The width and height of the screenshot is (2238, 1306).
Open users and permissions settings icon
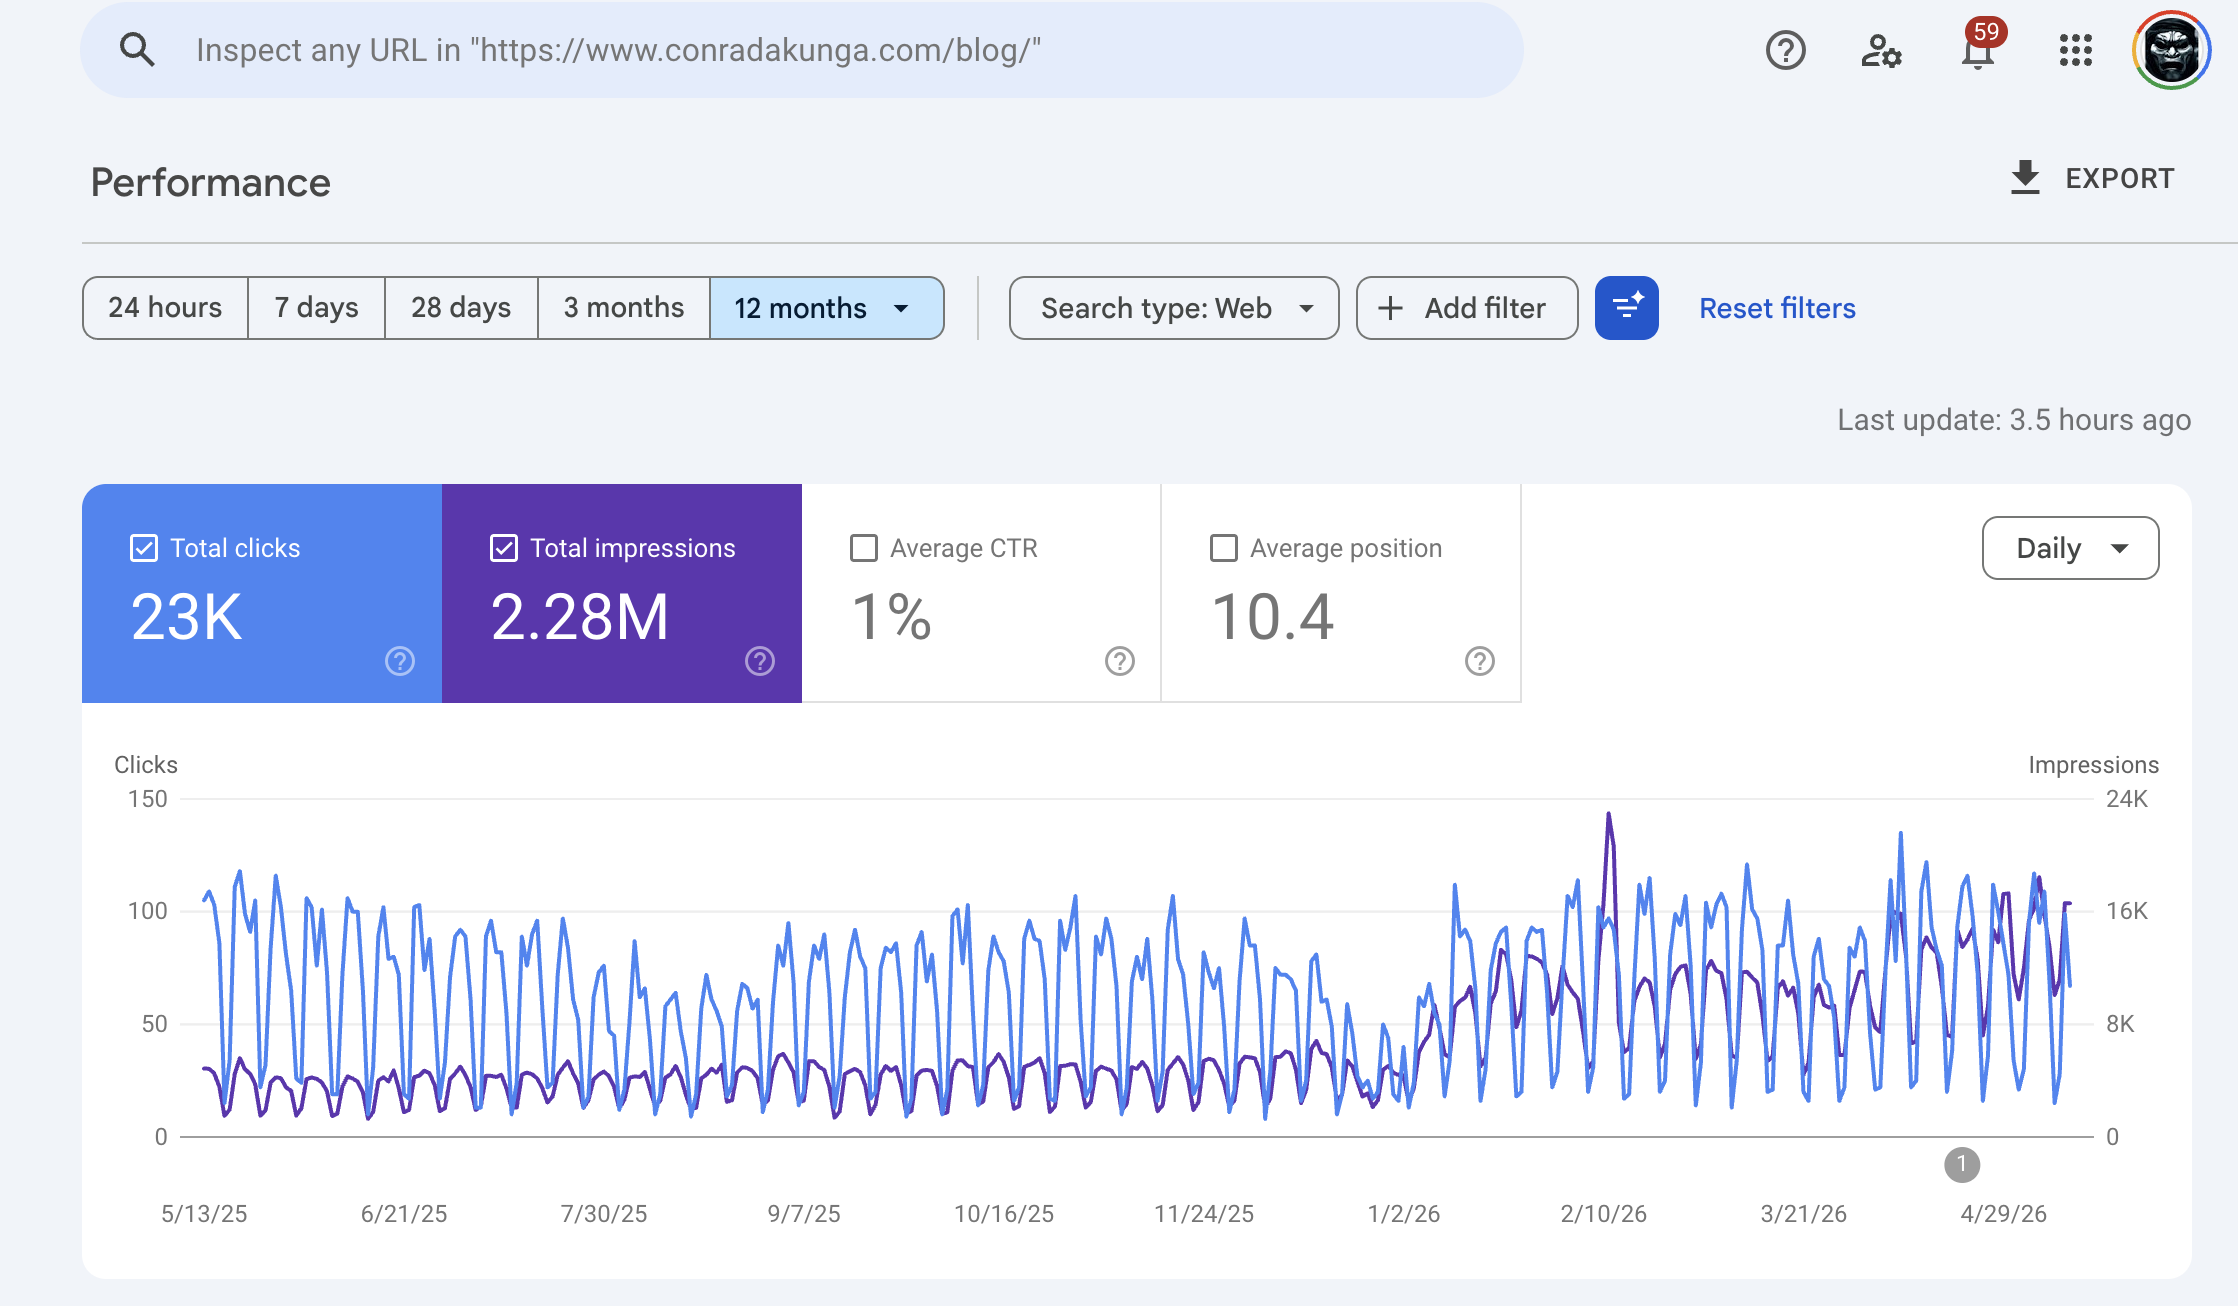click(1881, 50)
